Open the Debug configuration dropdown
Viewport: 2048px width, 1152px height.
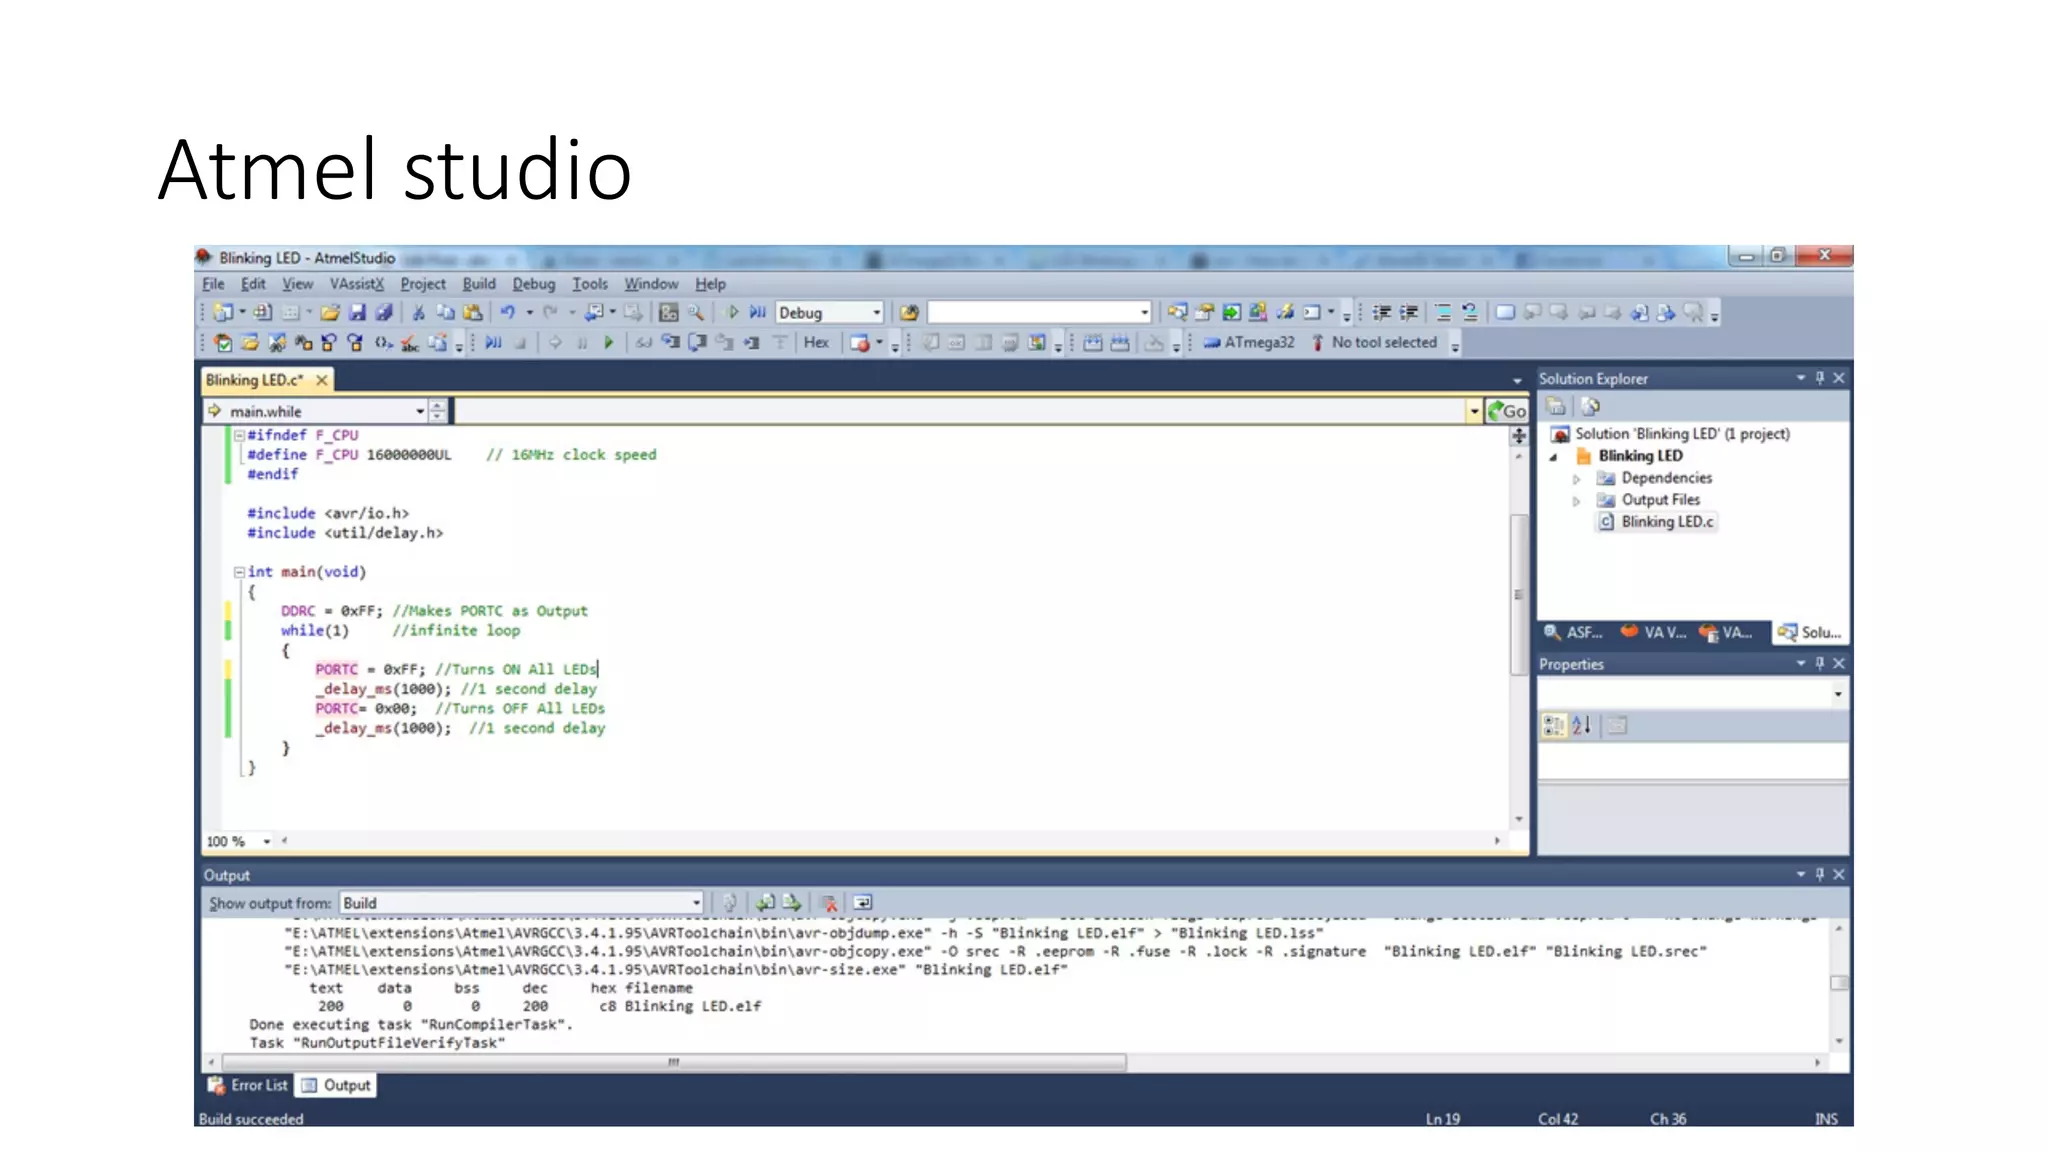coord(876,313)
